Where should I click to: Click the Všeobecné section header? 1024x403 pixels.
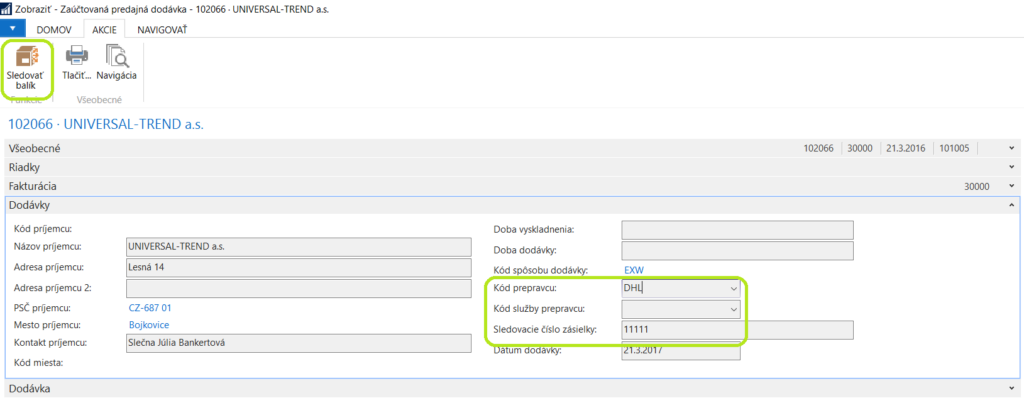click(512, 148)
